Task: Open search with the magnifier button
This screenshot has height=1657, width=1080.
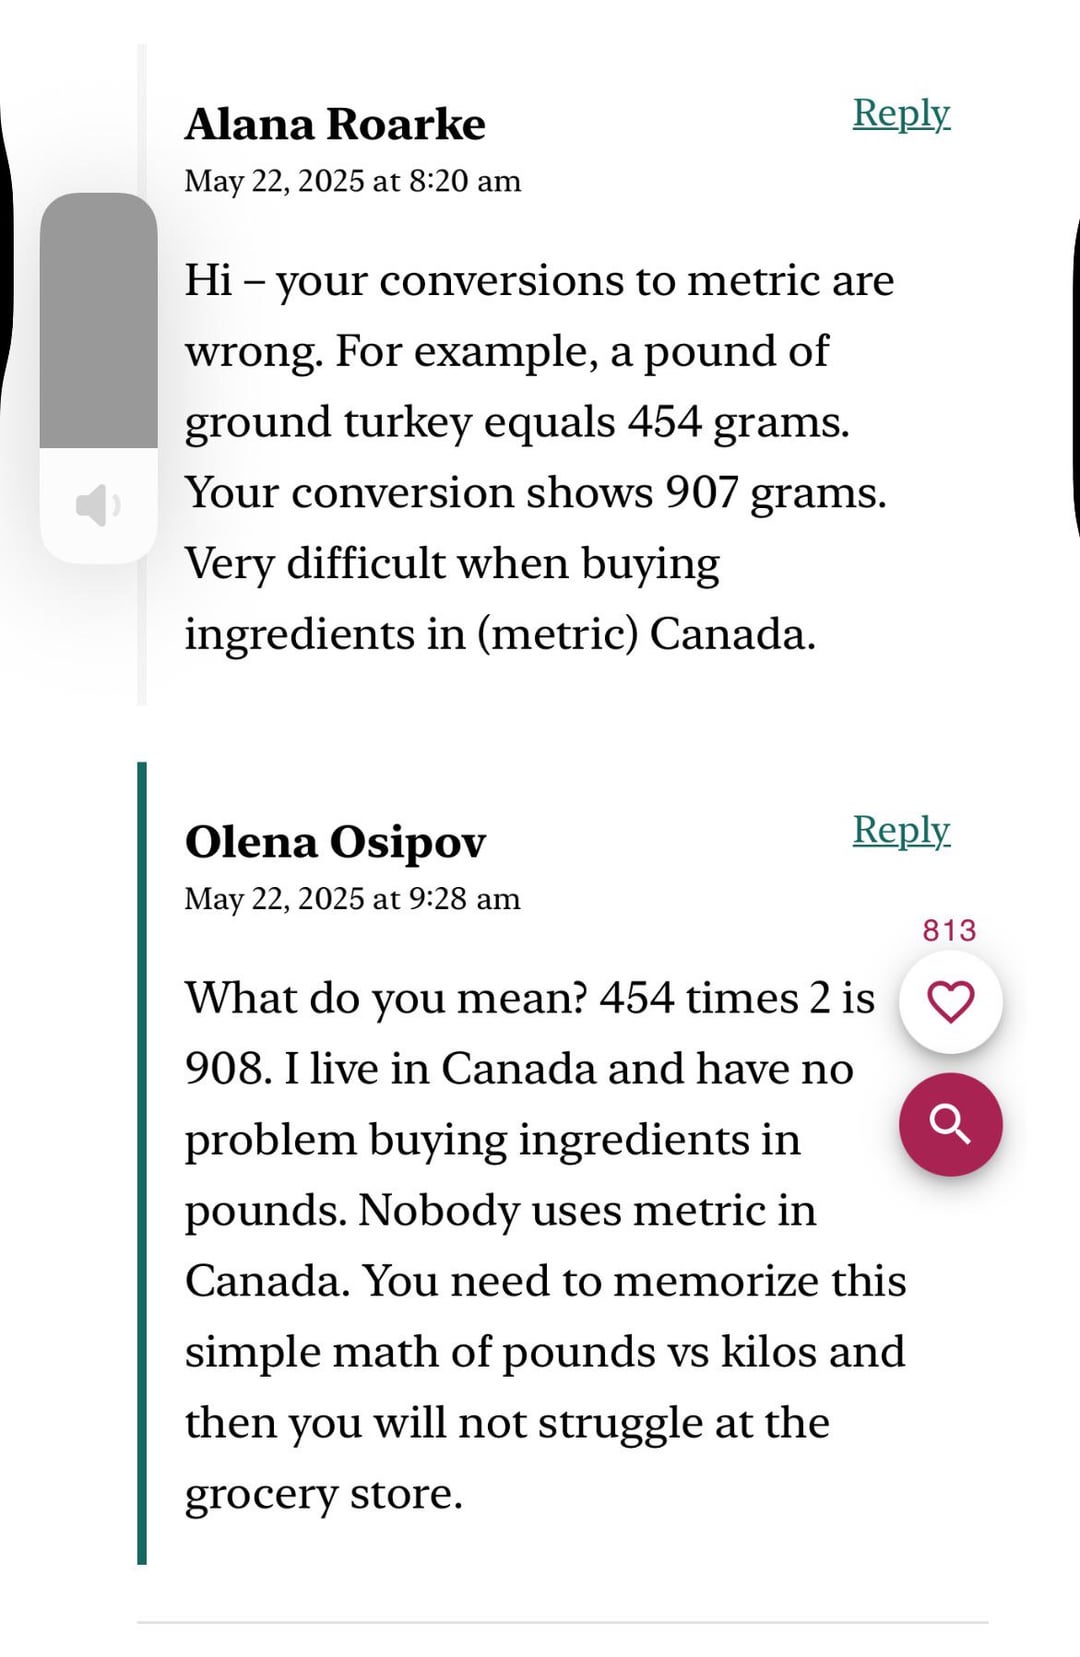Action: pos(950,1124)
